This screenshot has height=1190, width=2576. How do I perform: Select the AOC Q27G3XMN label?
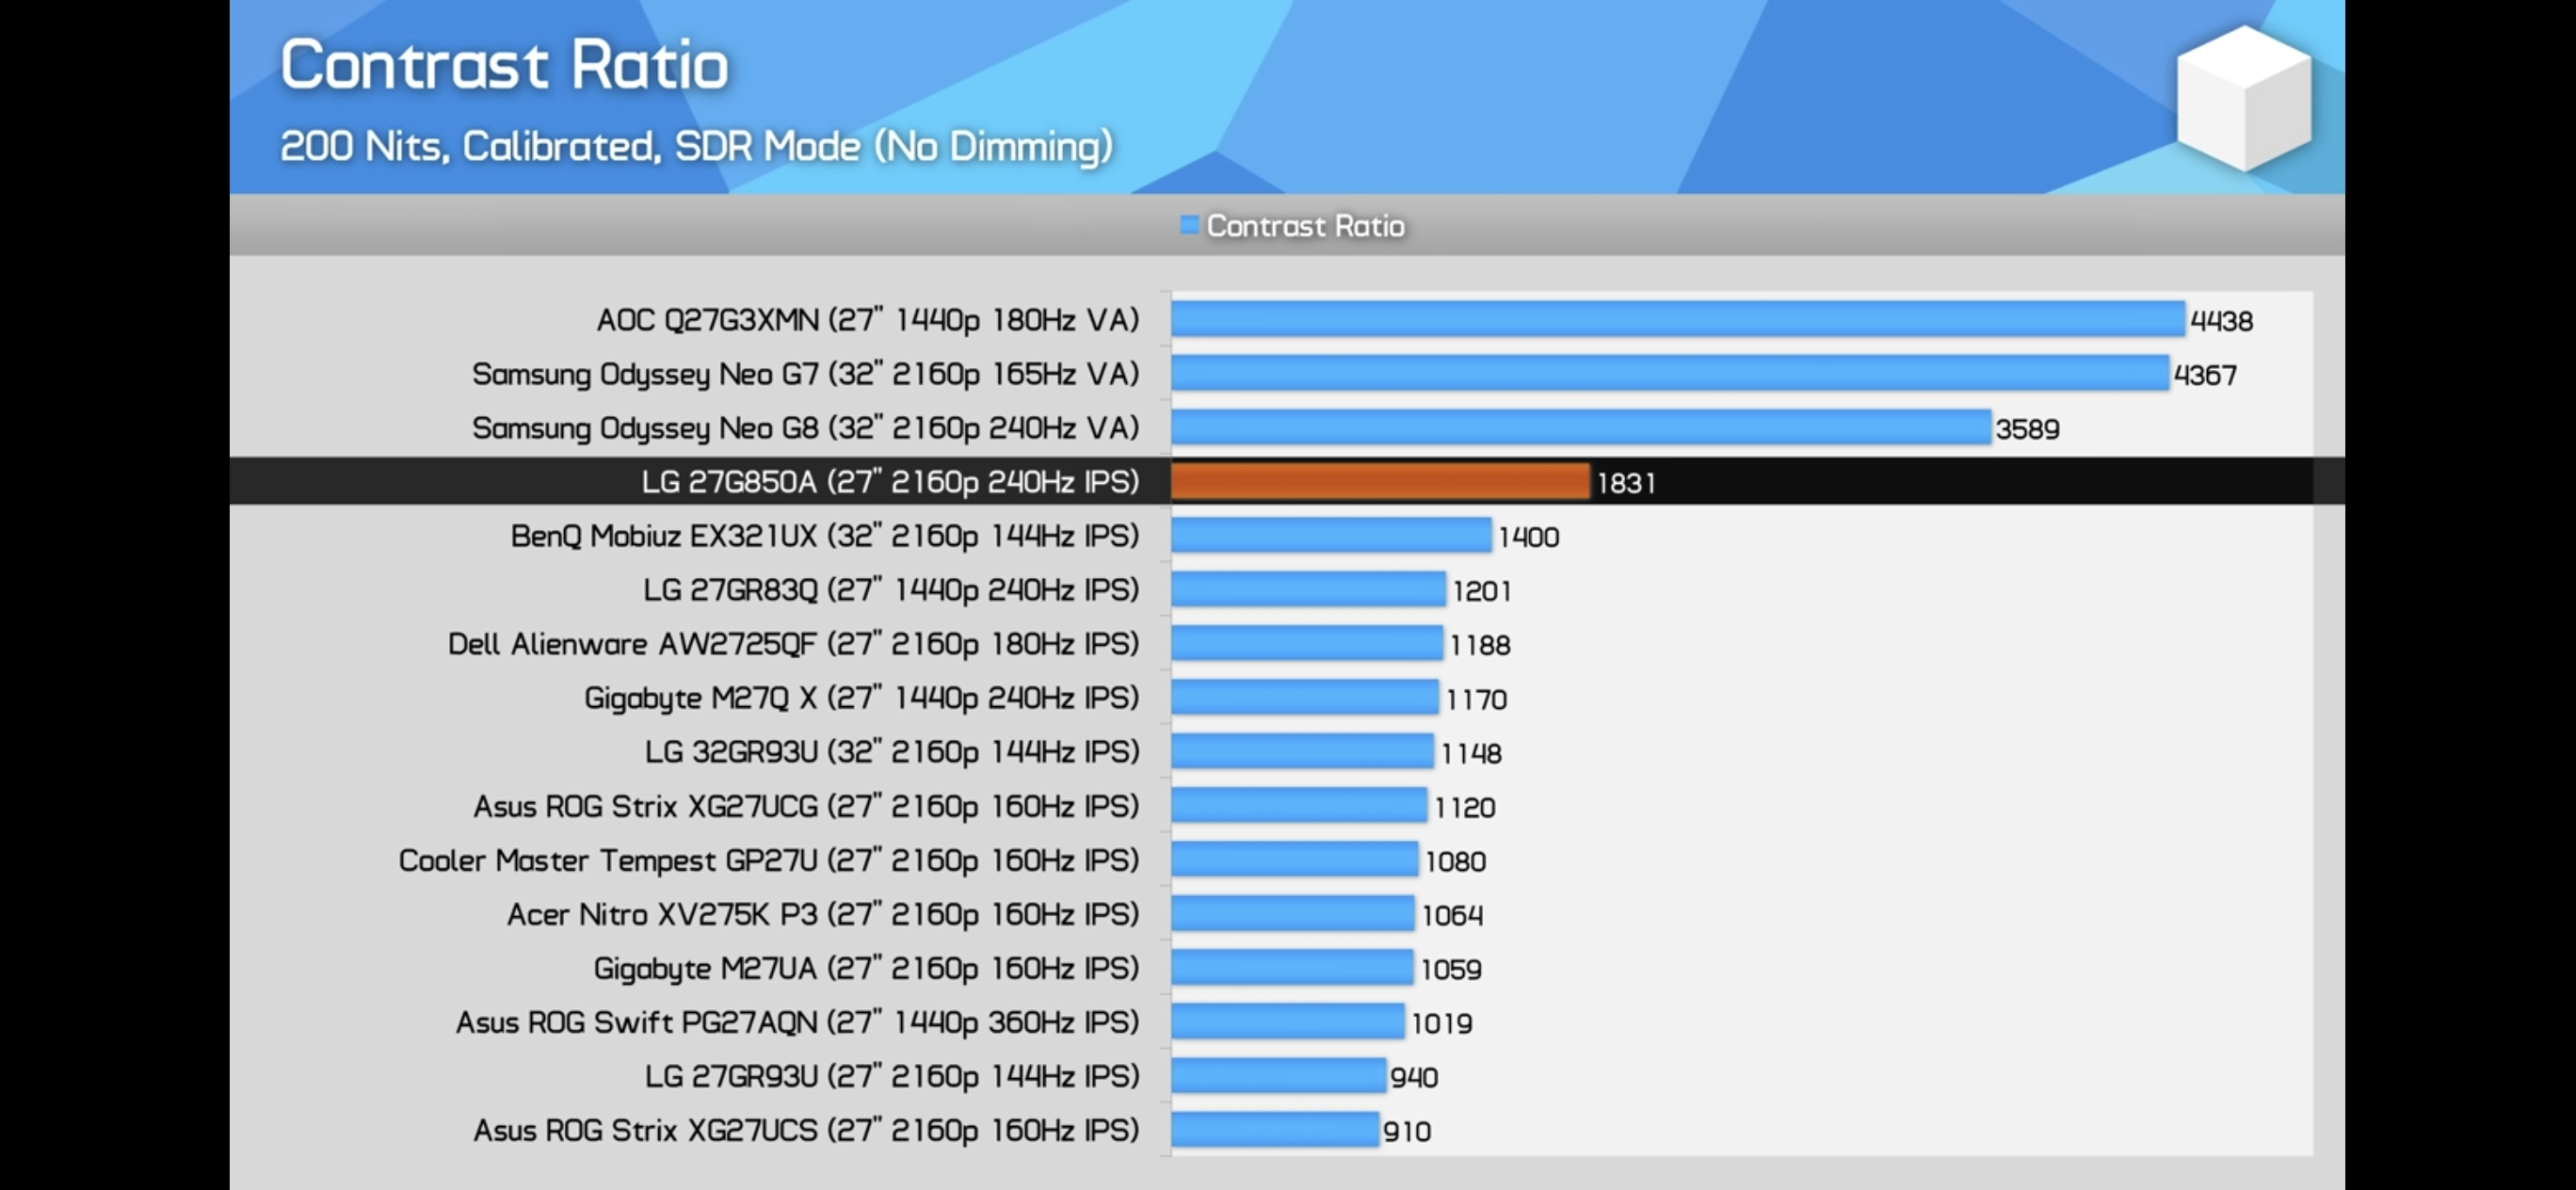(x=868, y=320)
